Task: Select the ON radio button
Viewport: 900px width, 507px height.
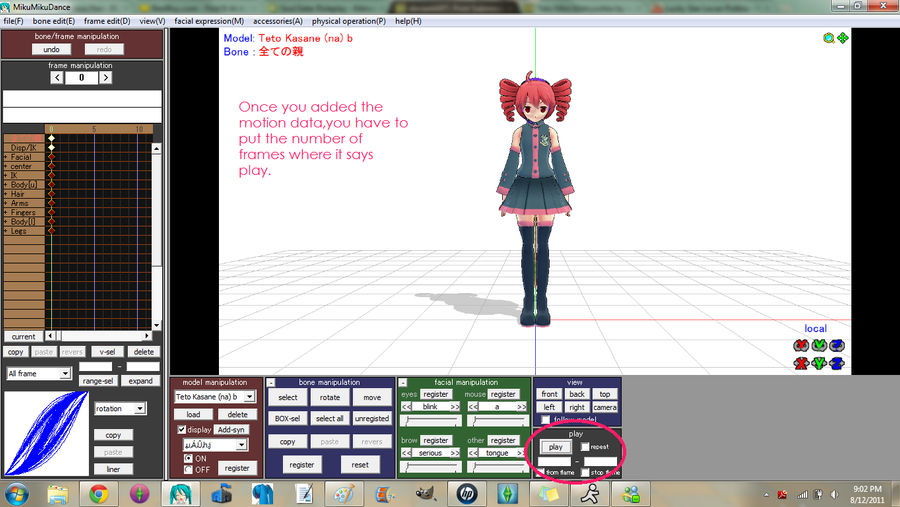Action: coord(188,458)
